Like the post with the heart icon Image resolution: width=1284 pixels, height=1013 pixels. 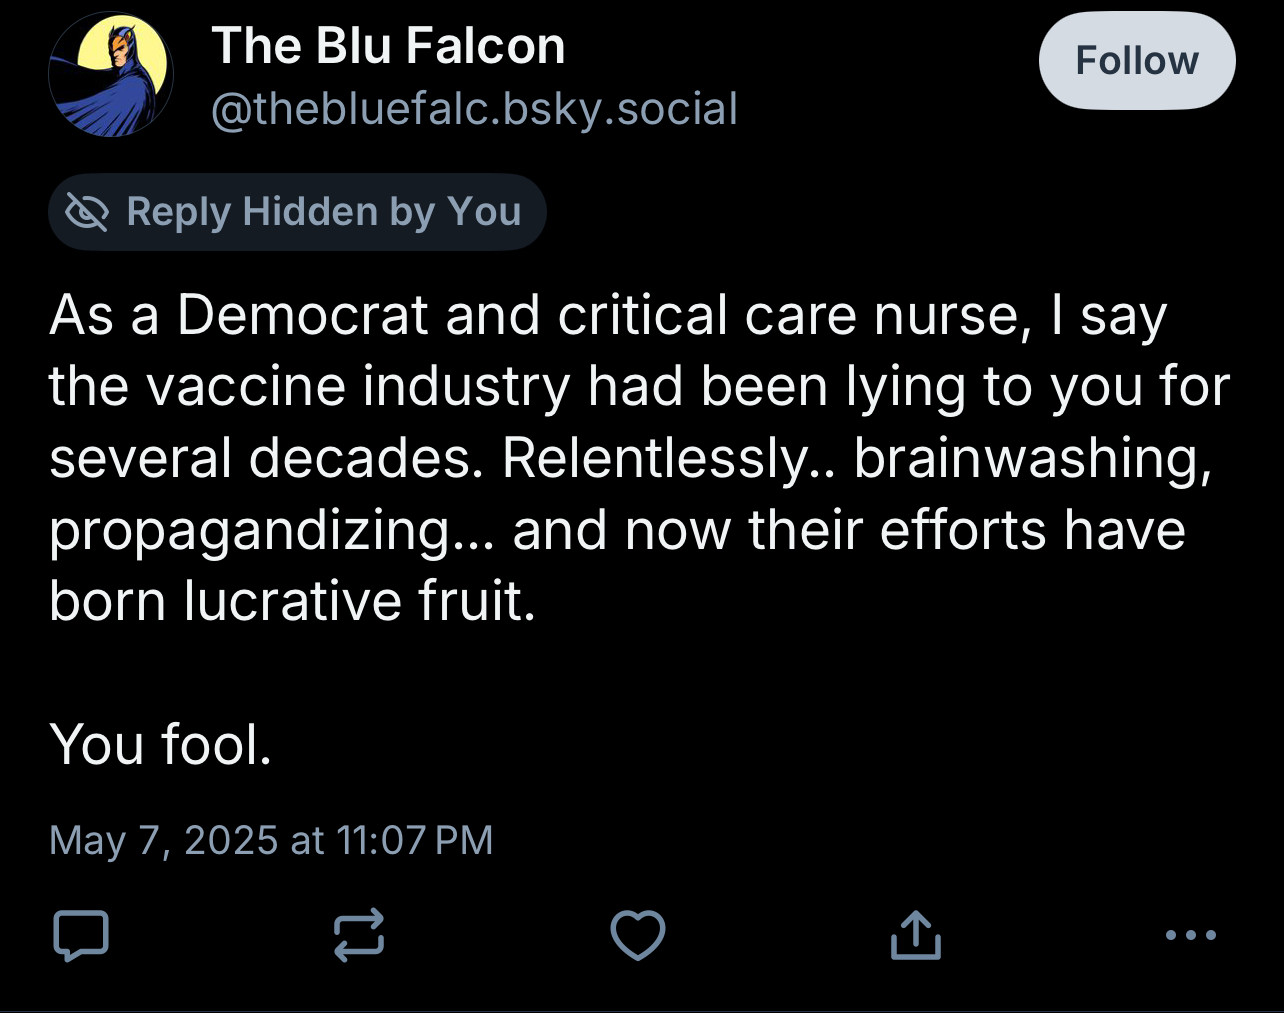click(637, 936)
